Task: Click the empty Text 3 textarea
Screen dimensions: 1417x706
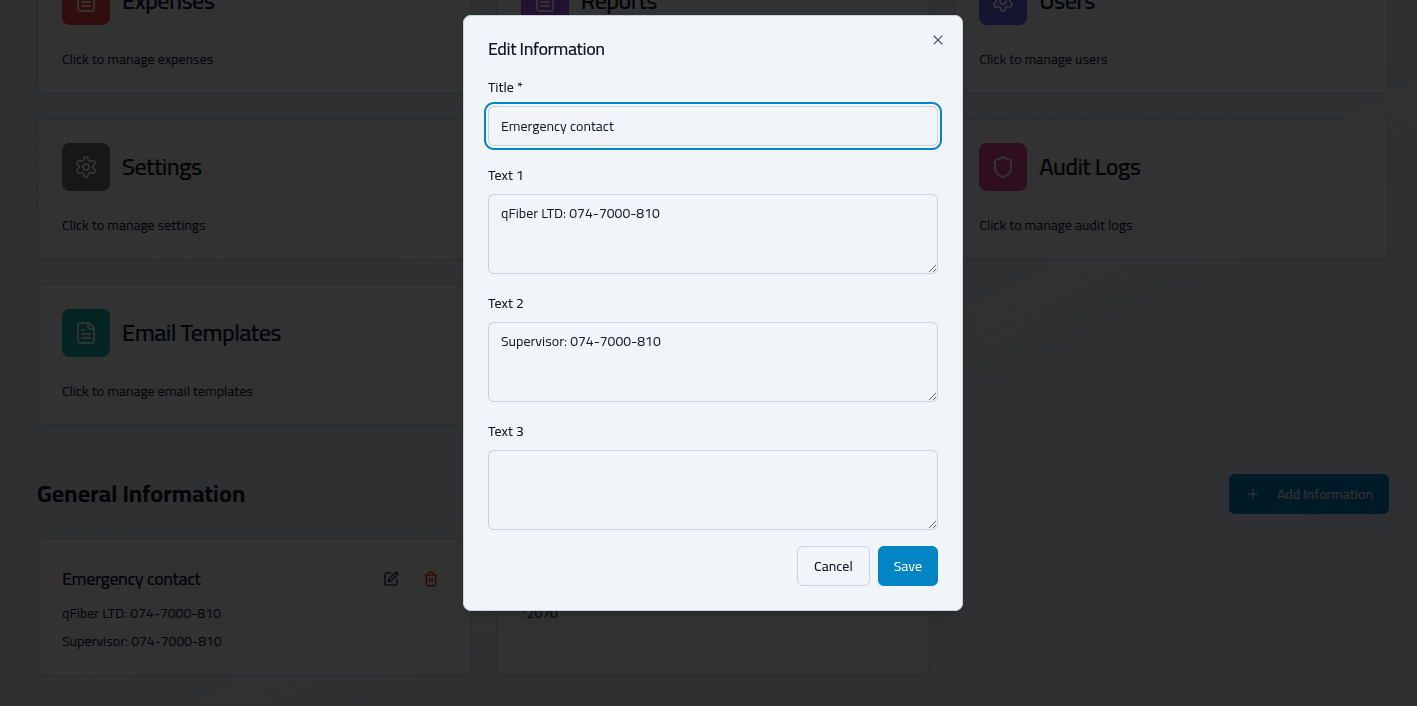Action: tap(712, 490)
